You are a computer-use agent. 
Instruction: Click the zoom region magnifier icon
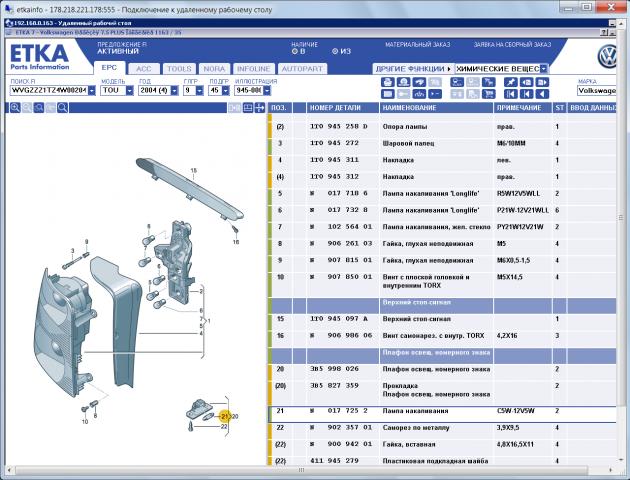39,108
